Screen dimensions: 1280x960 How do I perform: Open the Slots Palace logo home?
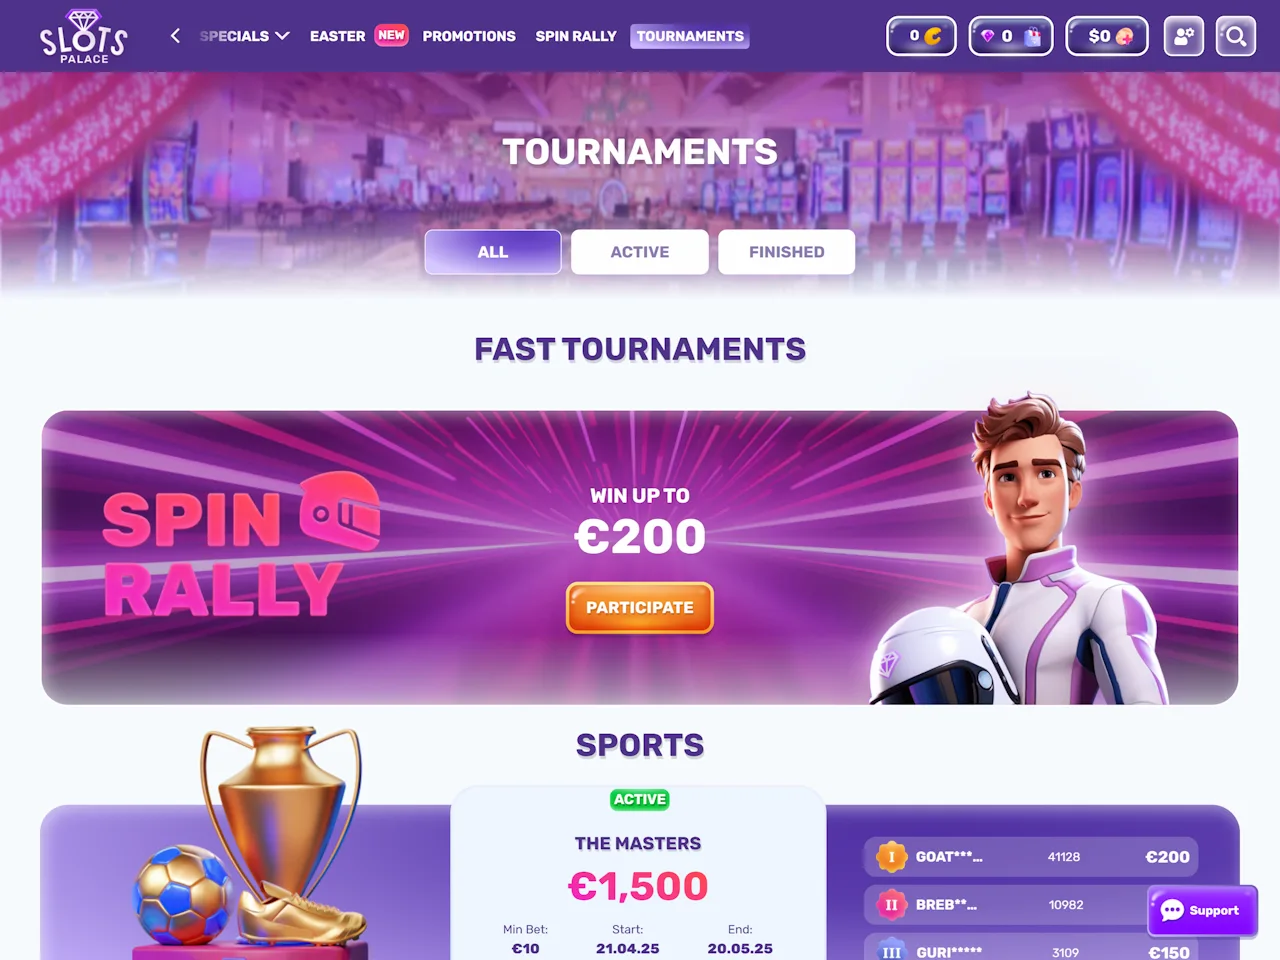84,36
